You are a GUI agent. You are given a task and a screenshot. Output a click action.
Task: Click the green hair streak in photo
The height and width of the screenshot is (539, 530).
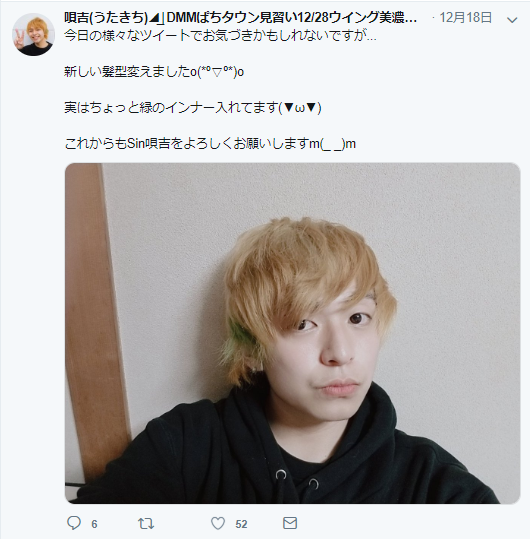pyautogui.click(x=240, y=339)
